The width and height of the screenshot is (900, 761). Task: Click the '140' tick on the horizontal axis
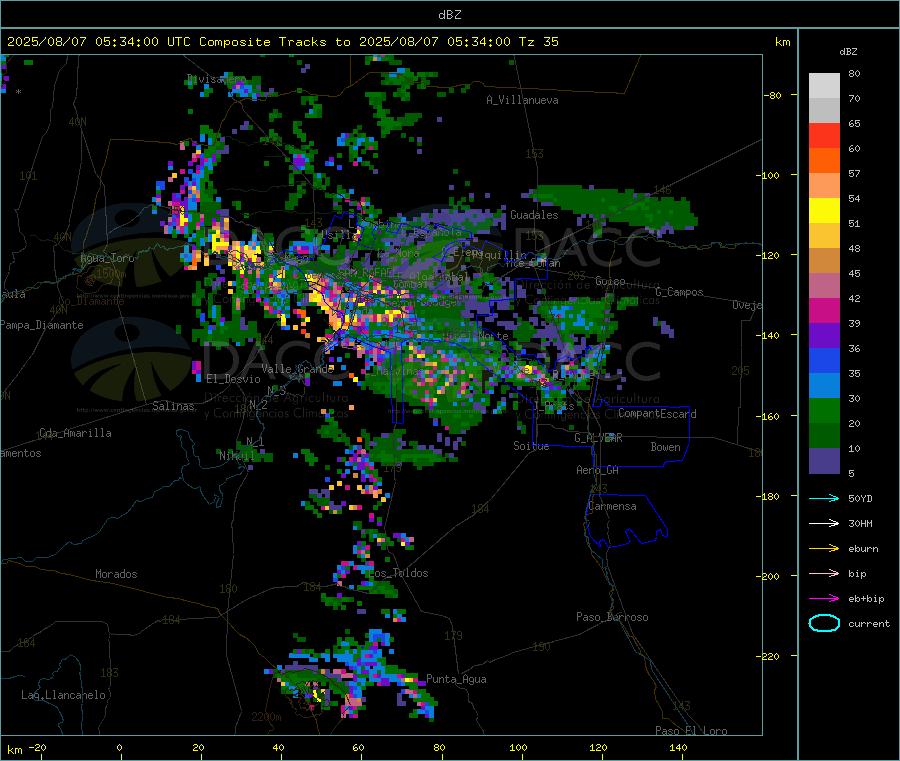pyautogui.click(x=678, y=747)
